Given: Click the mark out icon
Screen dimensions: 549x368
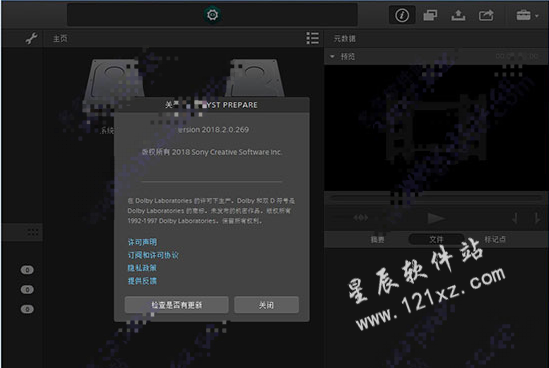Looking at the screenshot, I should click(537, 218).
